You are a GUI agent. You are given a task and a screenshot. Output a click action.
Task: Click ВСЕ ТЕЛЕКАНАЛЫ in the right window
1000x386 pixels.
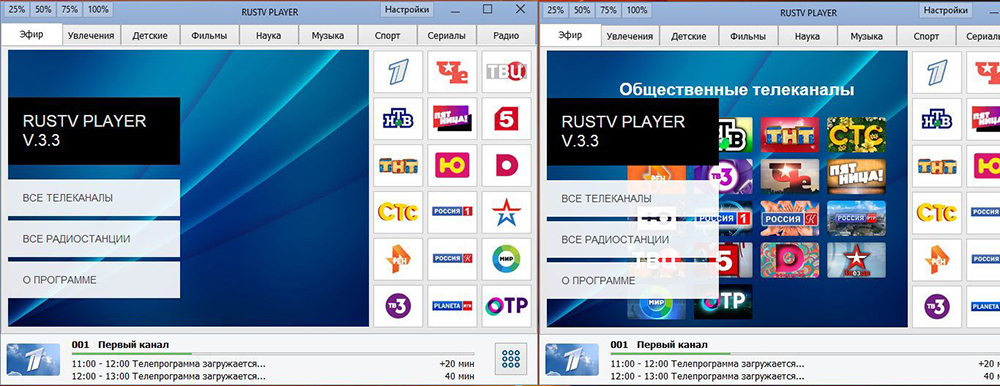[633, 198]
